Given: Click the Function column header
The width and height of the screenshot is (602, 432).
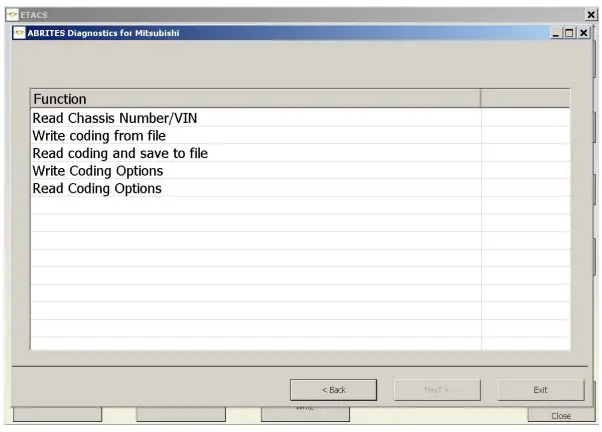Looking at the screenshot, I should (256, 99).
